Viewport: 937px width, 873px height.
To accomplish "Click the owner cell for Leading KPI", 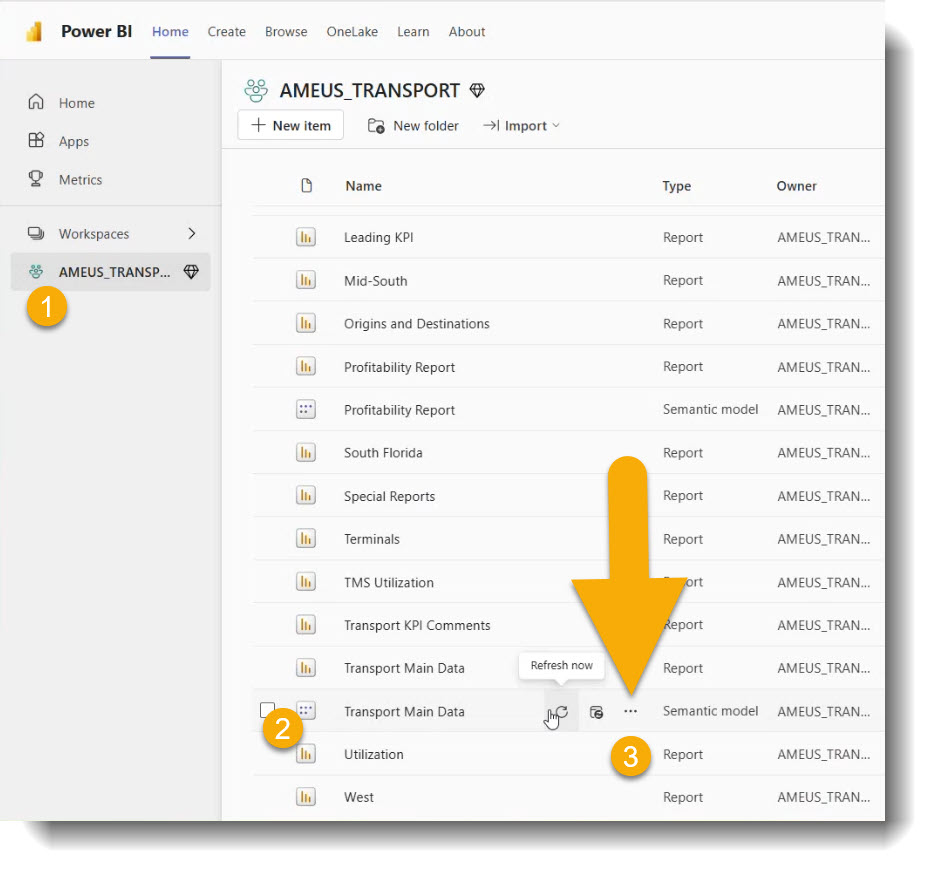I will [x=823, y=237].
